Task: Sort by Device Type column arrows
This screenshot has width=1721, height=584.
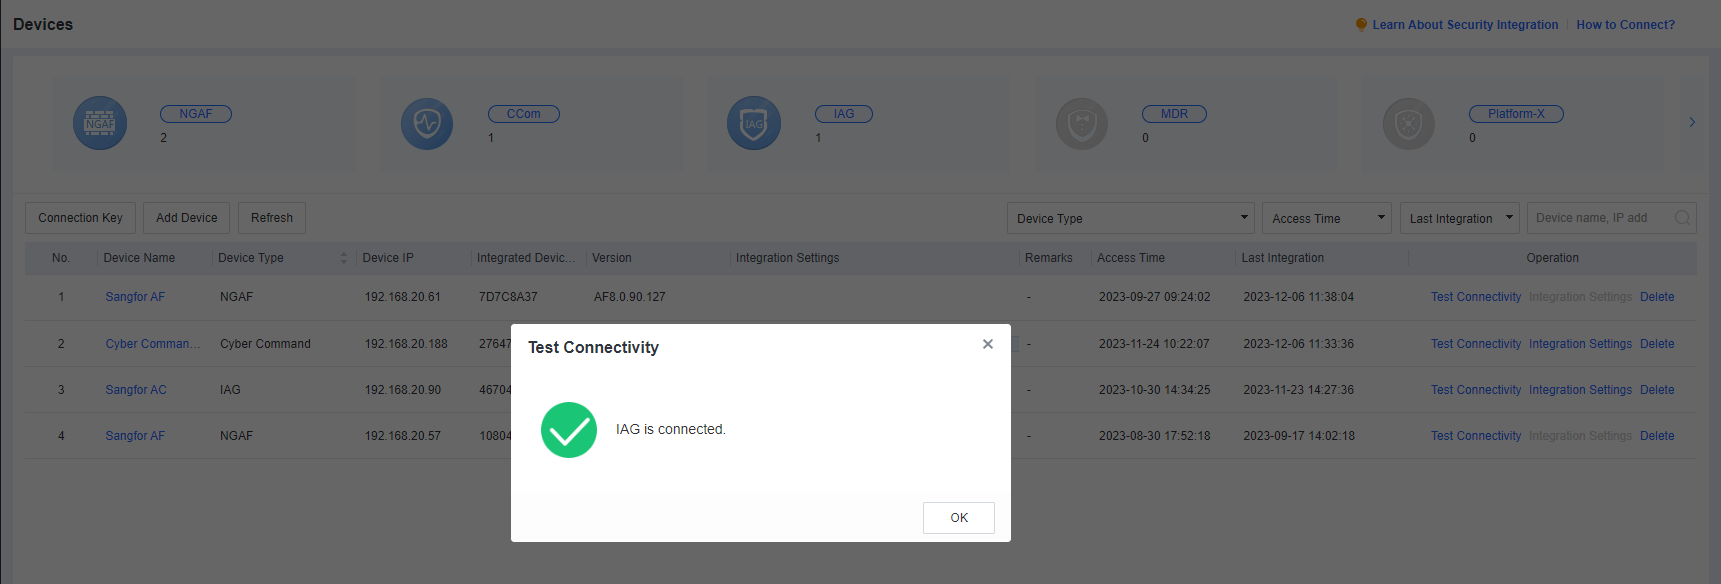Action: (x=343, y=258)
